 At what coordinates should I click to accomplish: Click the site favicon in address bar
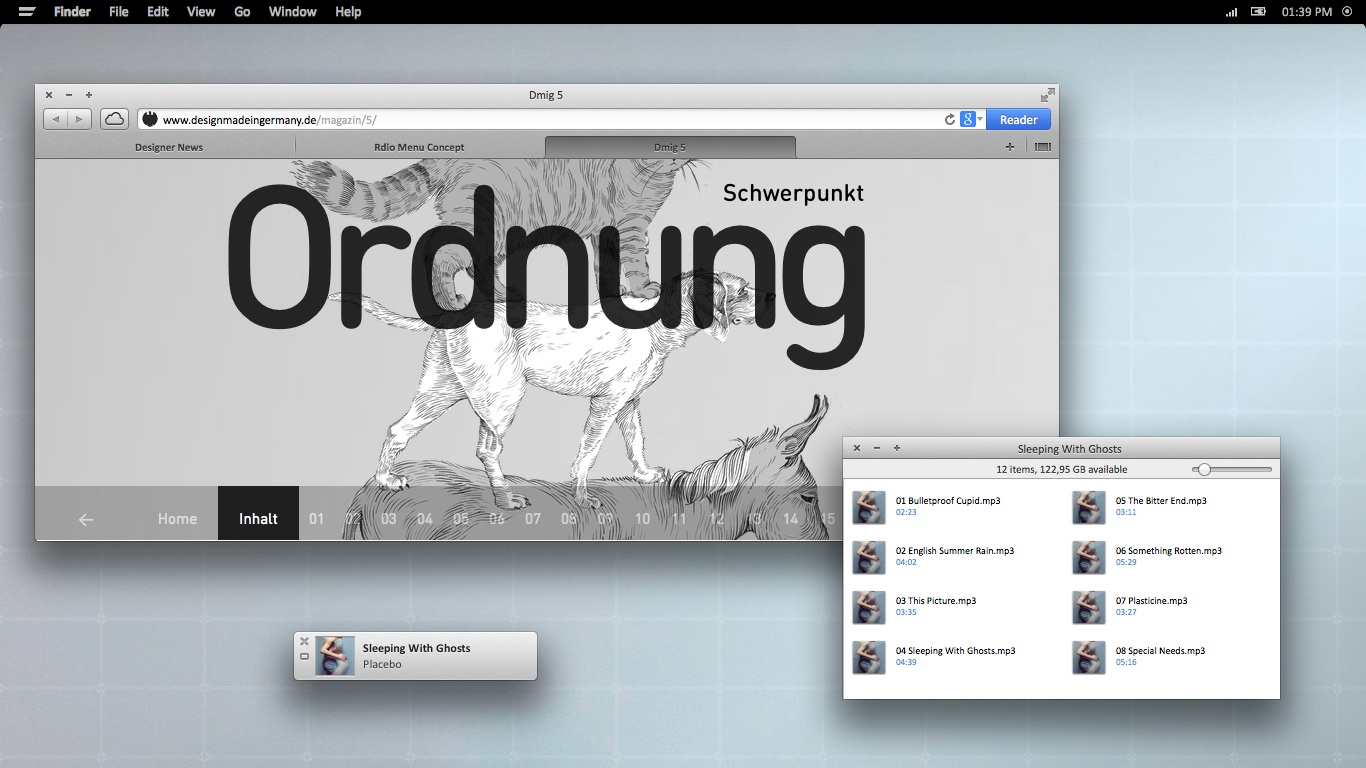pyautogui.click(x=150, y=119)
